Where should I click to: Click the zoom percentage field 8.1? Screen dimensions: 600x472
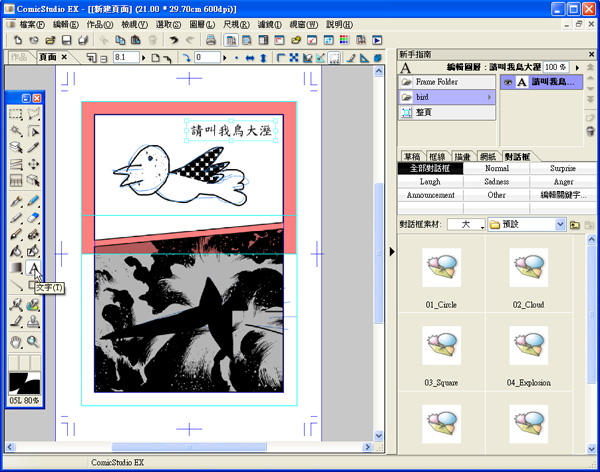point(127,58)
